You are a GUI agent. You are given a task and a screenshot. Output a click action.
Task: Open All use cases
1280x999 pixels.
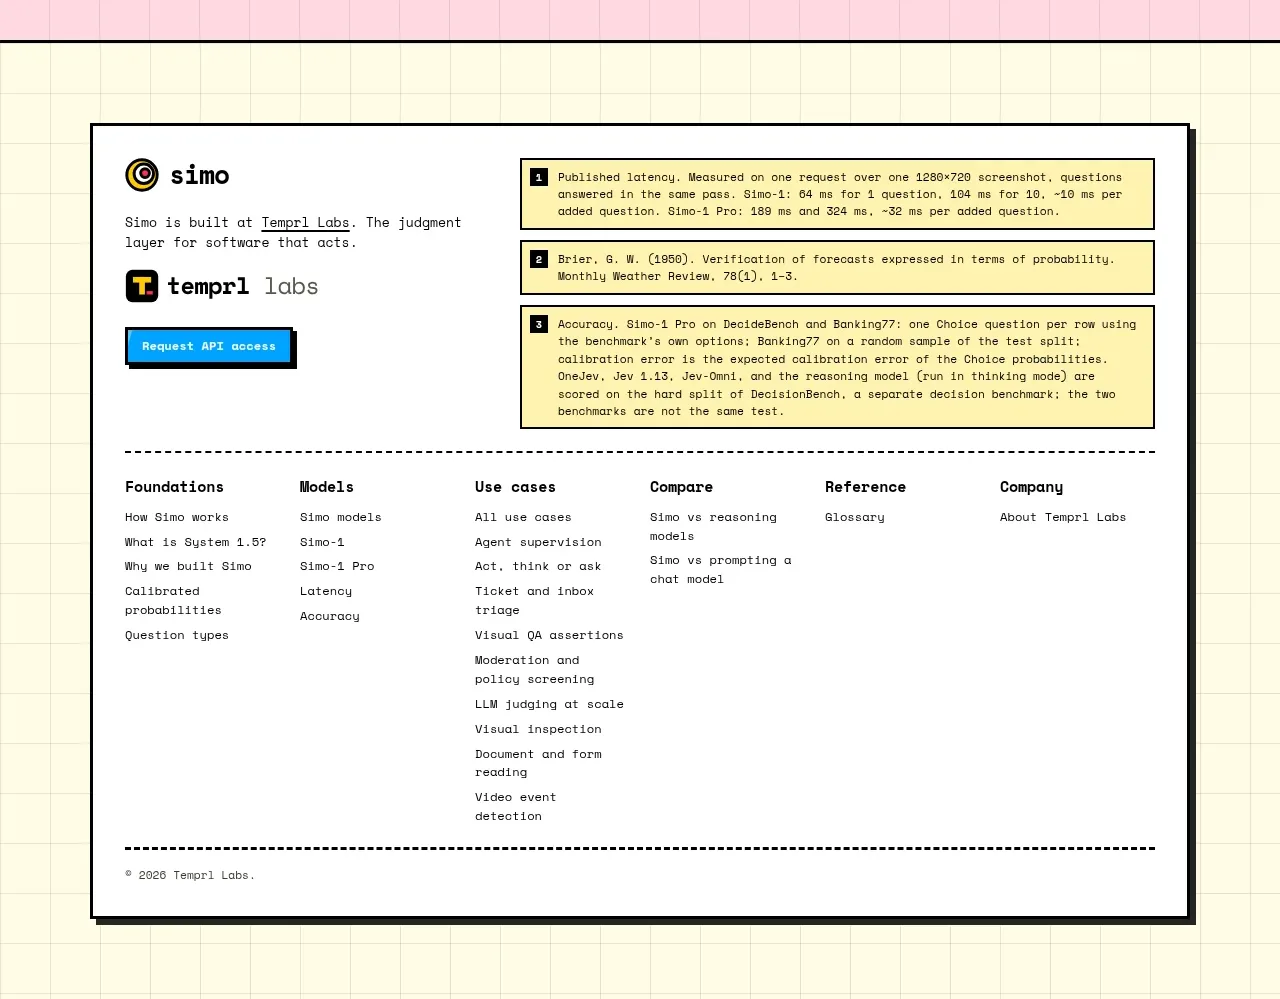[523, 517]
